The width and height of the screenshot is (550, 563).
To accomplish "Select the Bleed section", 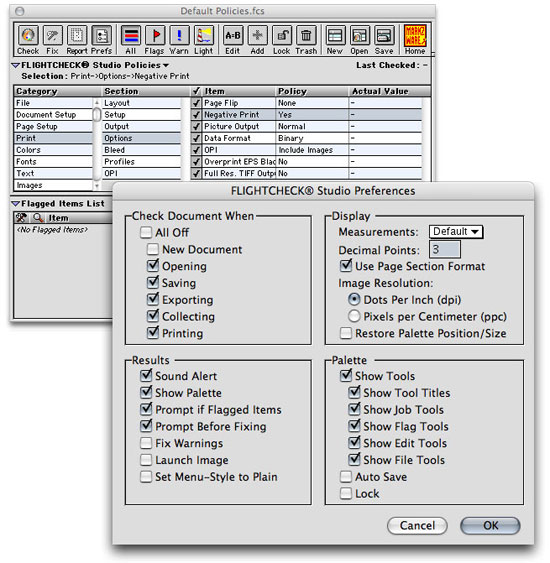I will (x=141, y=150).
